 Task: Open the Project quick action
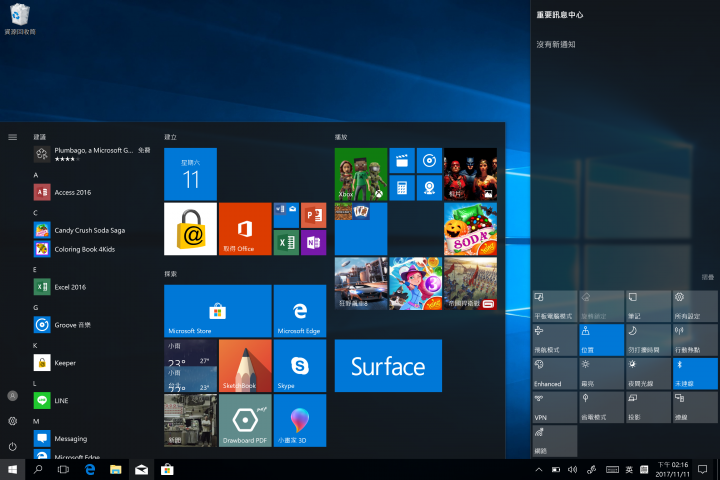coord(648,407)
